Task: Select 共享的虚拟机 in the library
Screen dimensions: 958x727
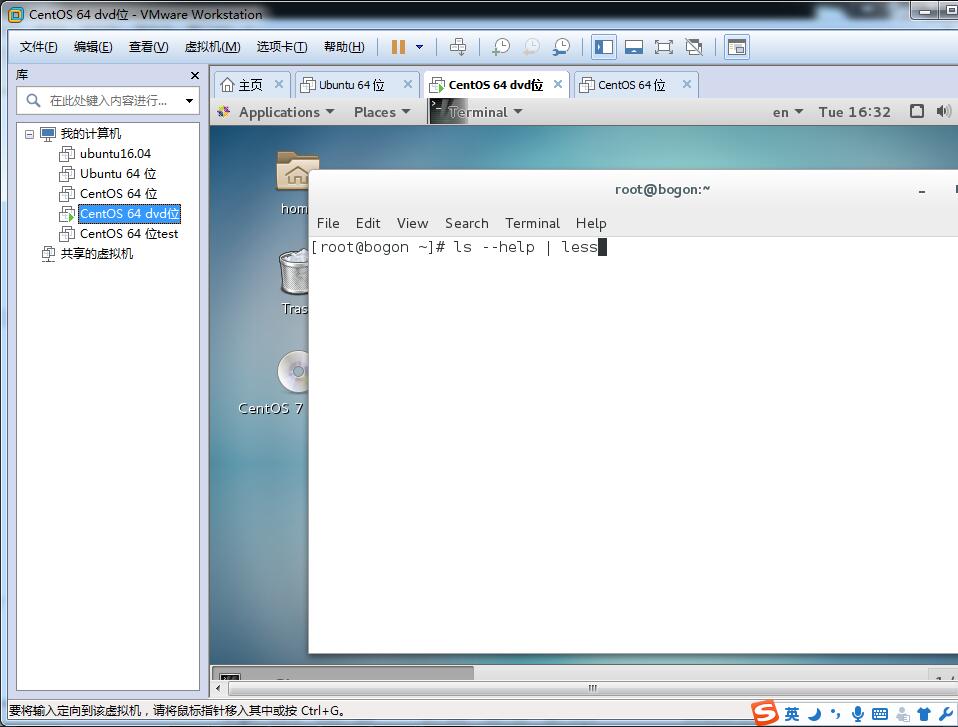Action: pyautogui.click(x=97, y=254)
